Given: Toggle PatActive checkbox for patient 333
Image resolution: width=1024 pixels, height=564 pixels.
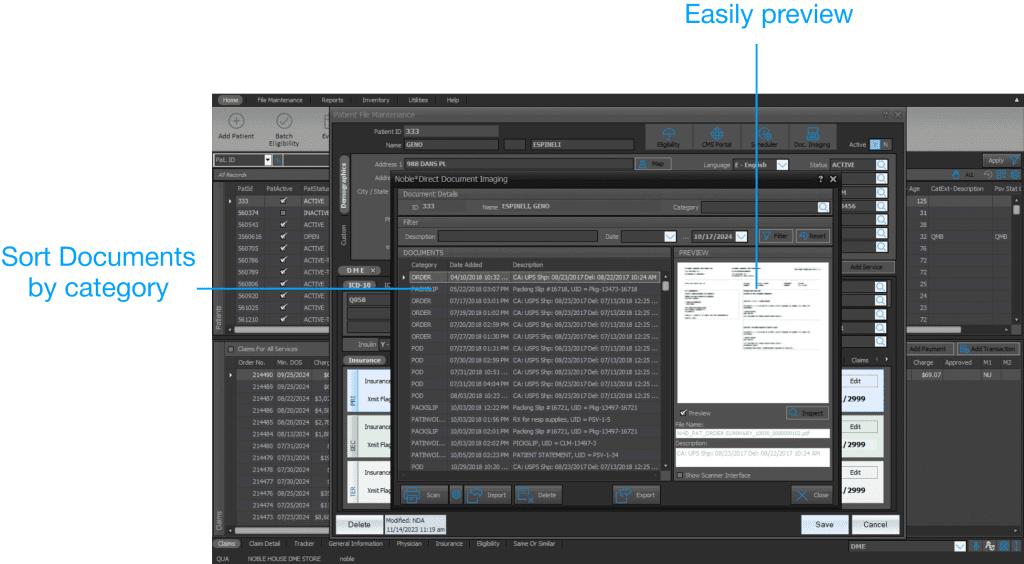Looking at the screenshot, I should point(283,201).
